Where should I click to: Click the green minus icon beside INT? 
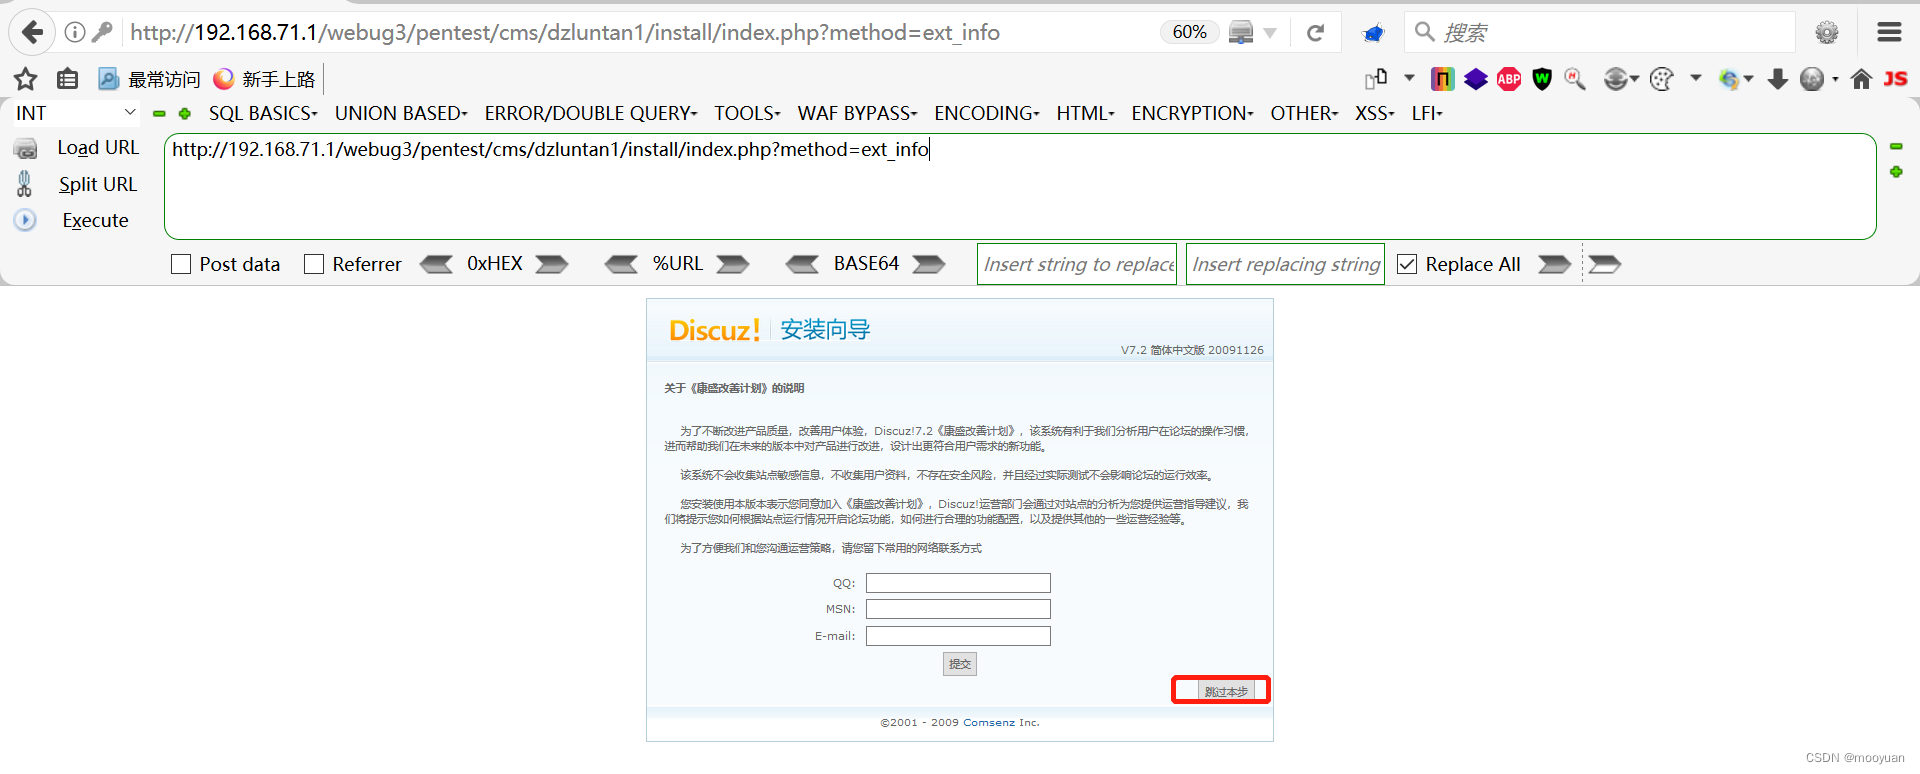coord(159,114)
